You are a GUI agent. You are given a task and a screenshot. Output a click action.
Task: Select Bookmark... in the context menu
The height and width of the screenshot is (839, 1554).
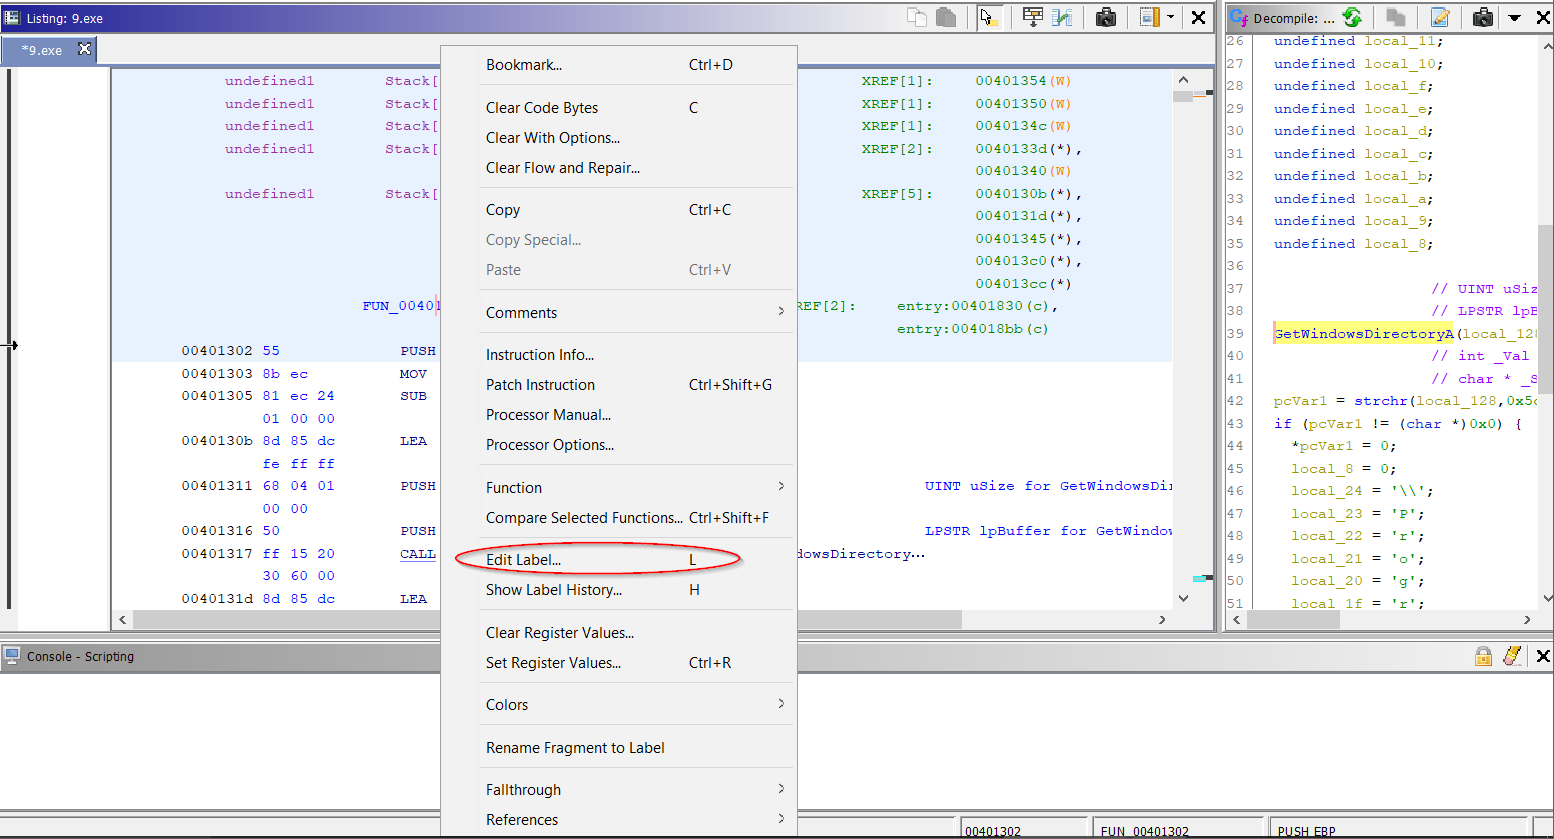pyautogui.click(x=523, y=65)
